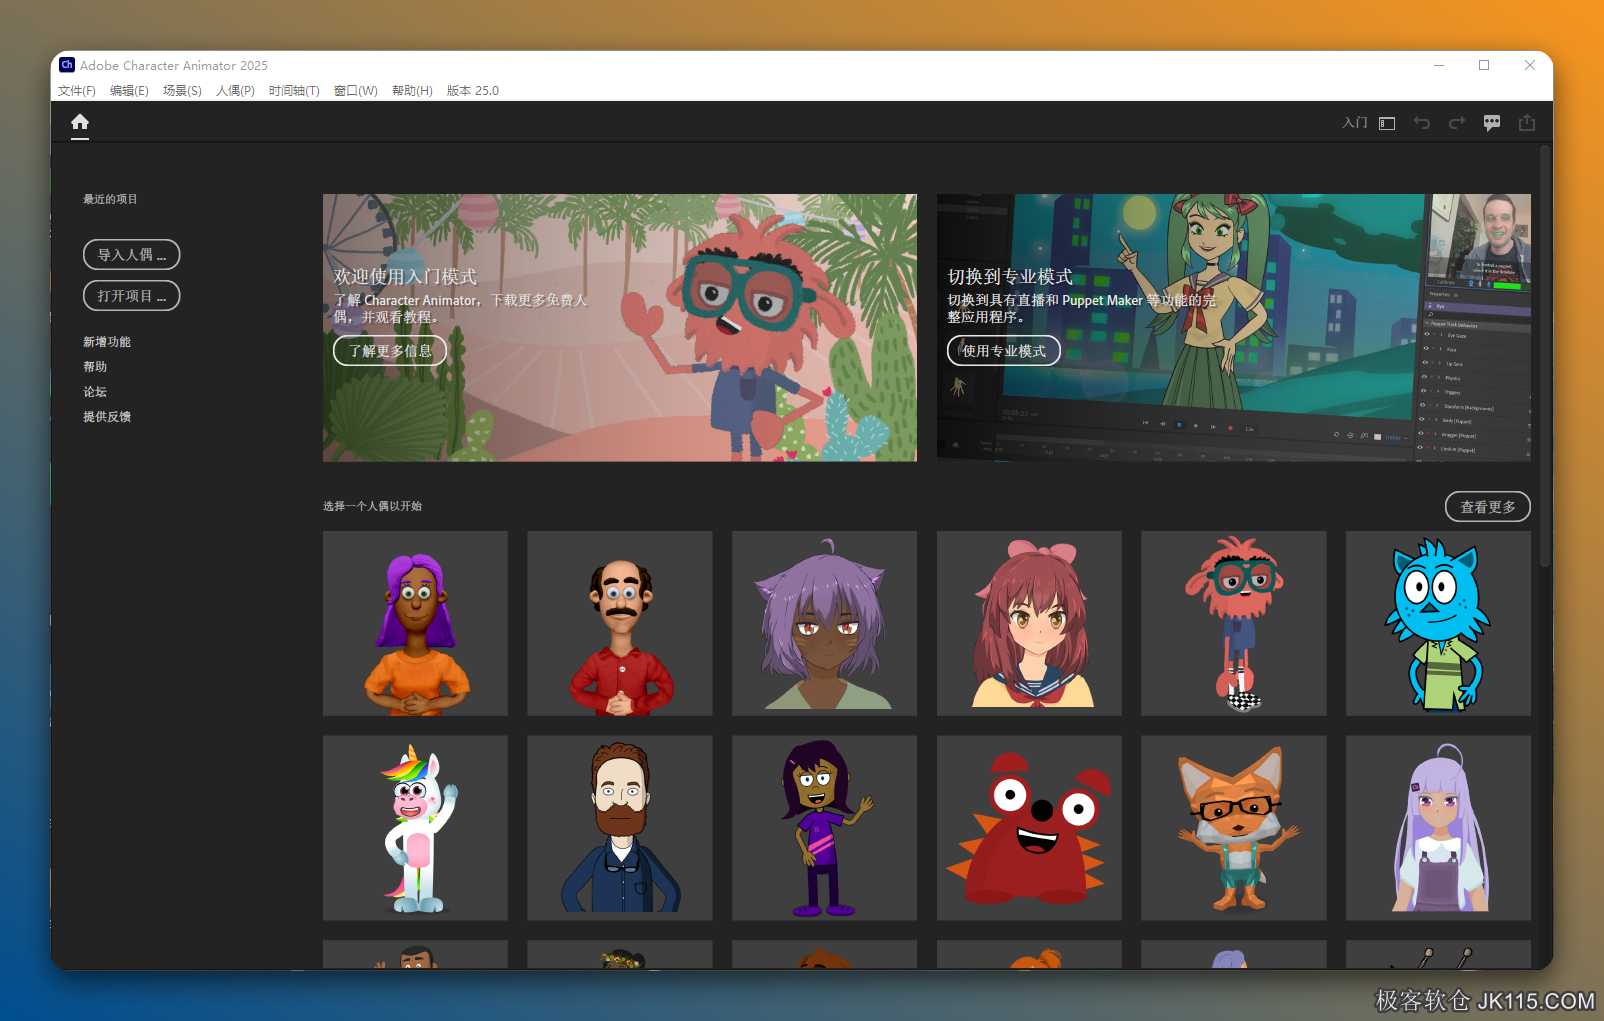Screen dimensions: 1604x1021
Task: Open the 论坛 link
Action: pos(95,392)
